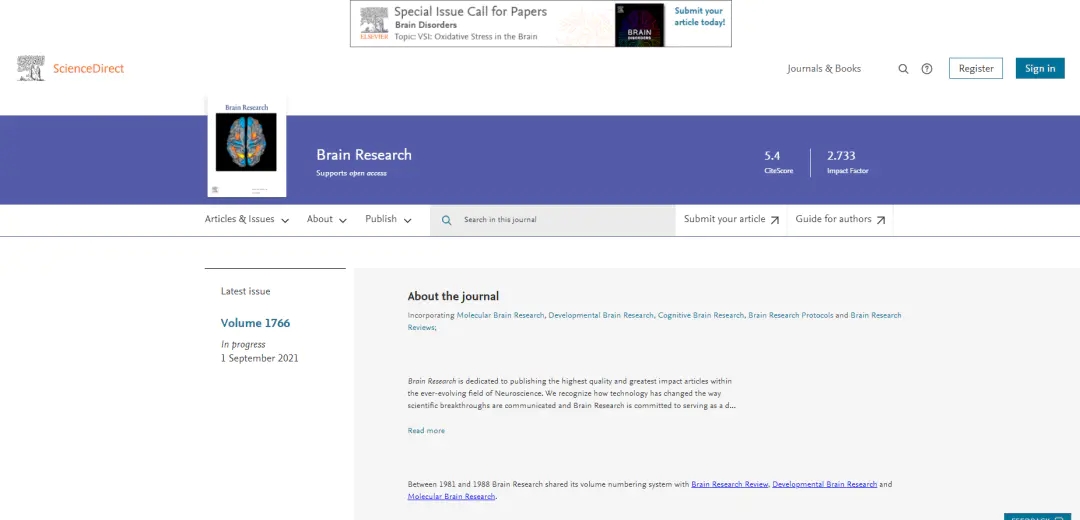Click the Brain Research journal title heading
Viewport: 1080px width, 520px height.
point(364,155)
